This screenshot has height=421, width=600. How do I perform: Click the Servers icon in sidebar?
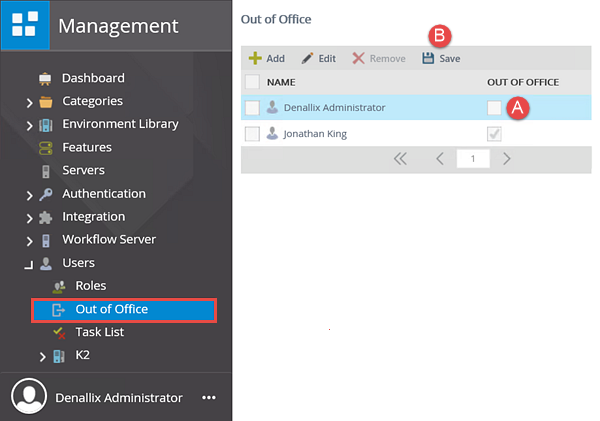(x=45, y=171)
